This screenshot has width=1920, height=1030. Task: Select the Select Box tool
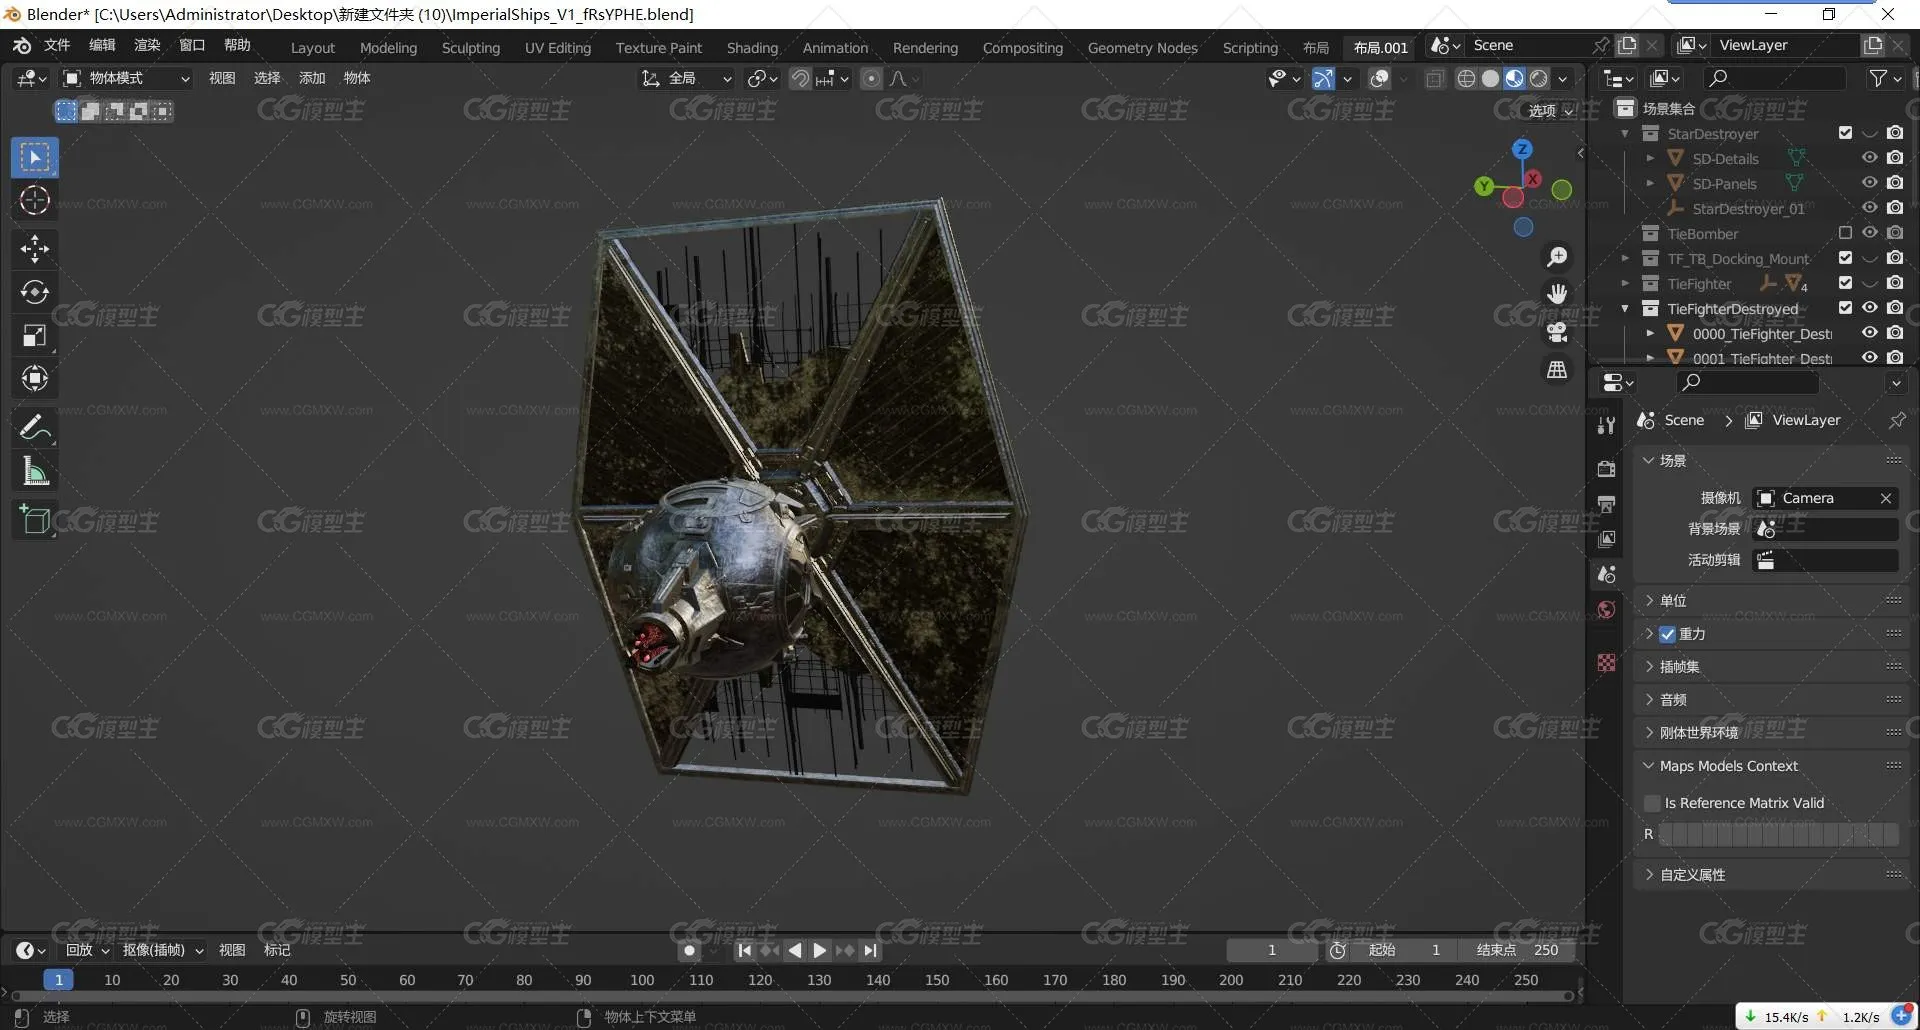(35, 157)
